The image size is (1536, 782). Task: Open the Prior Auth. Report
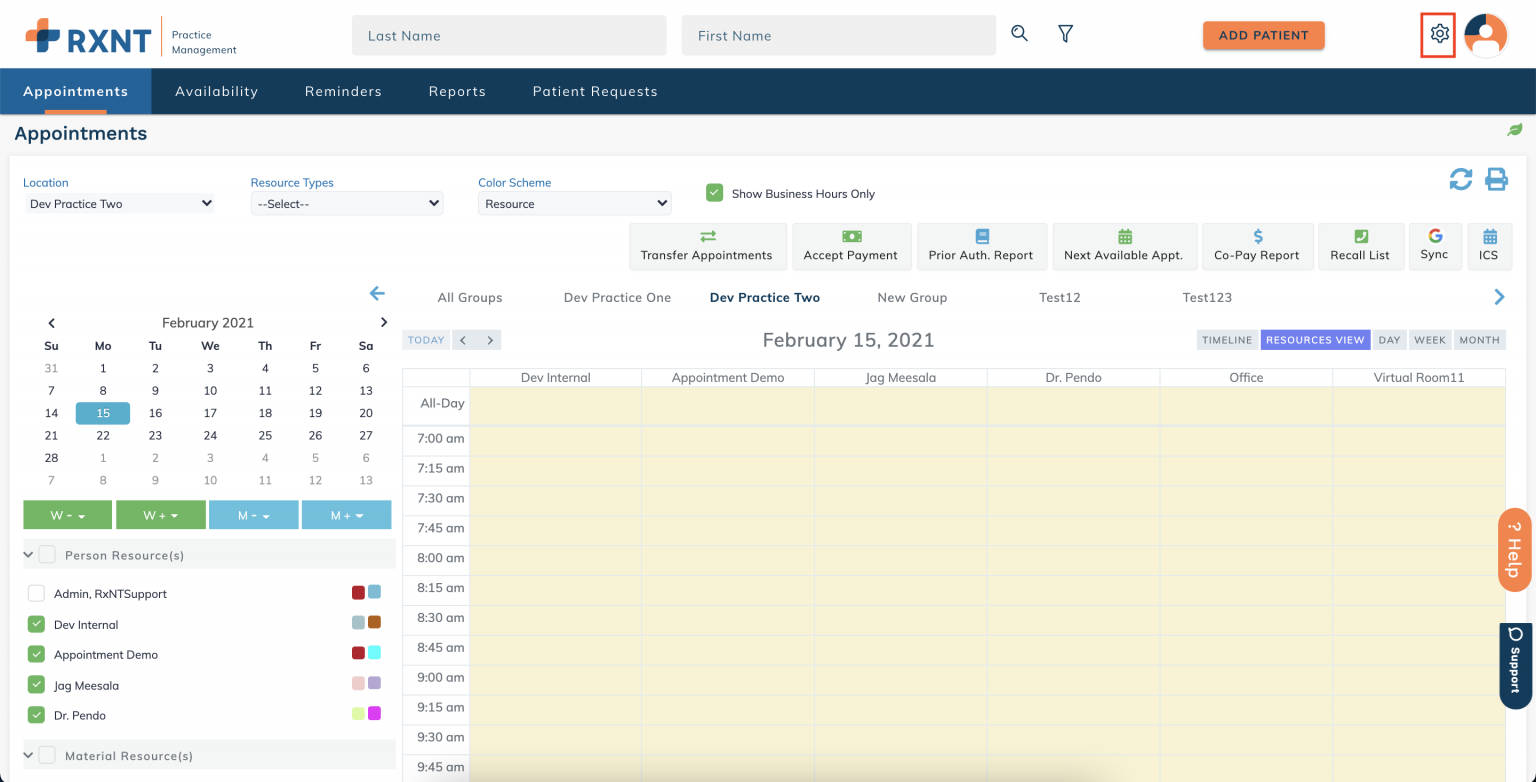(981, 246)
